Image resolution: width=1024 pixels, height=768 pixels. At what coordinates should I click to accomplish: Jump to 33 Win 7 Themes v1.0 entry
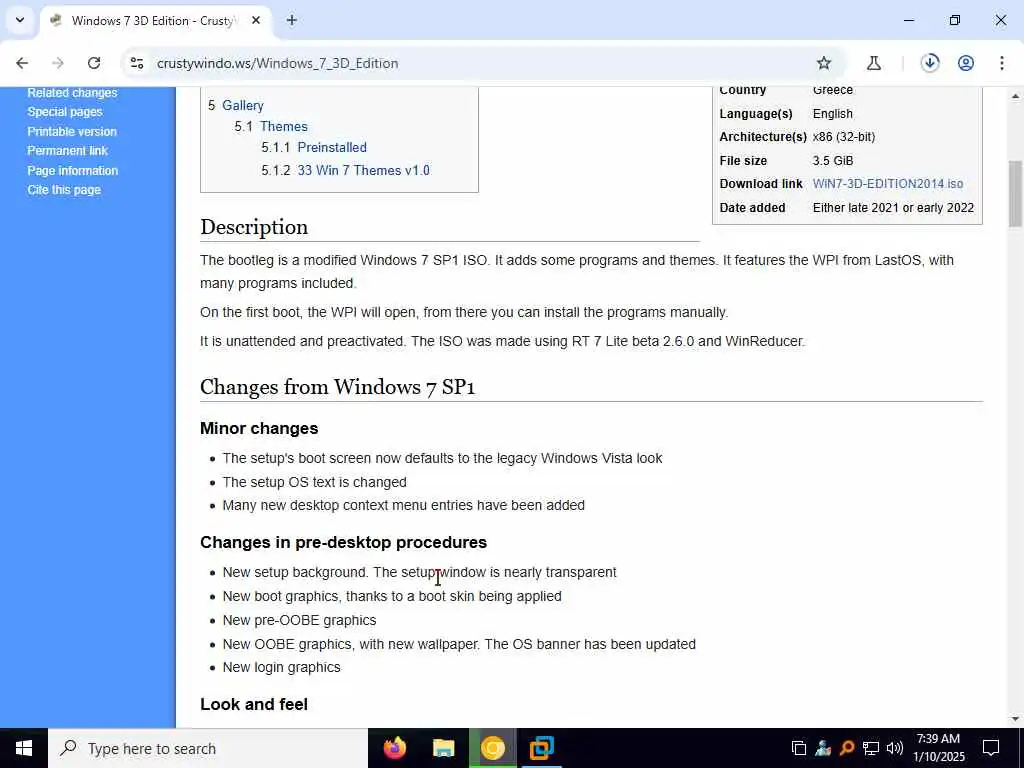(363, 170)
